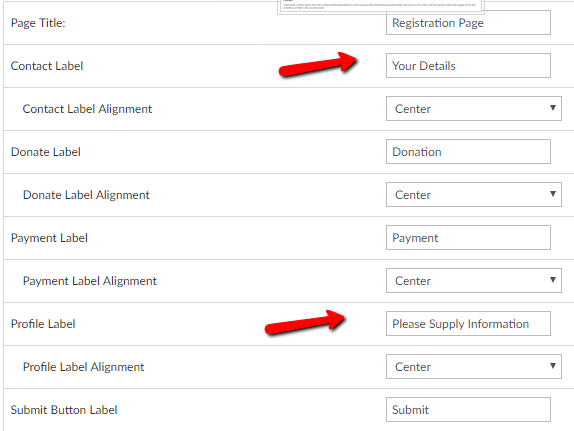Open the Payment Label Alignment combo box
Image resolution: width=574 pixels, height=431 pixels.
(x=474, y=280)
